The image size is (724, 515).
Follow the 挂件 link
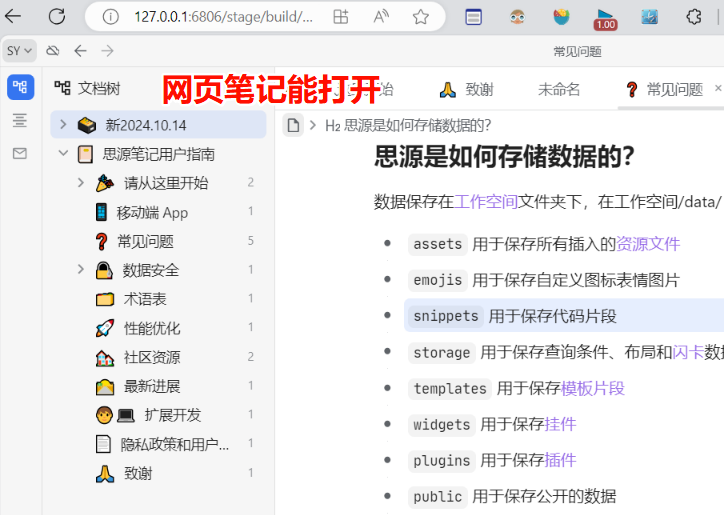560,424
